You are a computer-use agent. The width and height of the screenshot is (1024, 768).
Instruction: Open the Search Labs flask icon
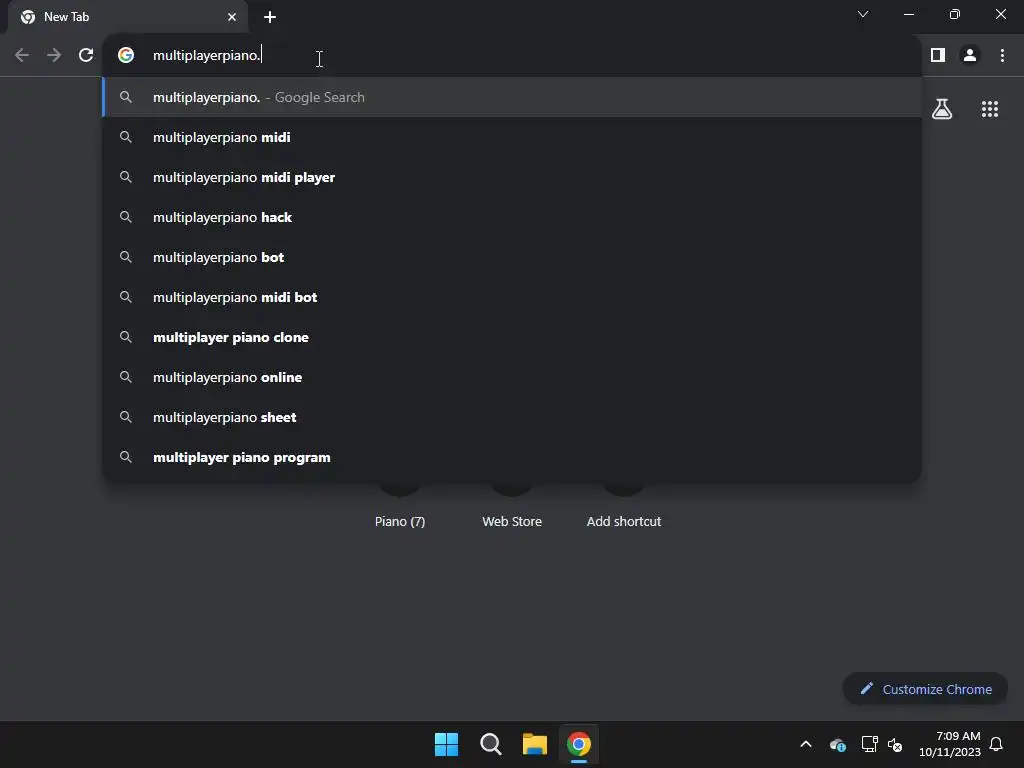(x=942, y=109)
